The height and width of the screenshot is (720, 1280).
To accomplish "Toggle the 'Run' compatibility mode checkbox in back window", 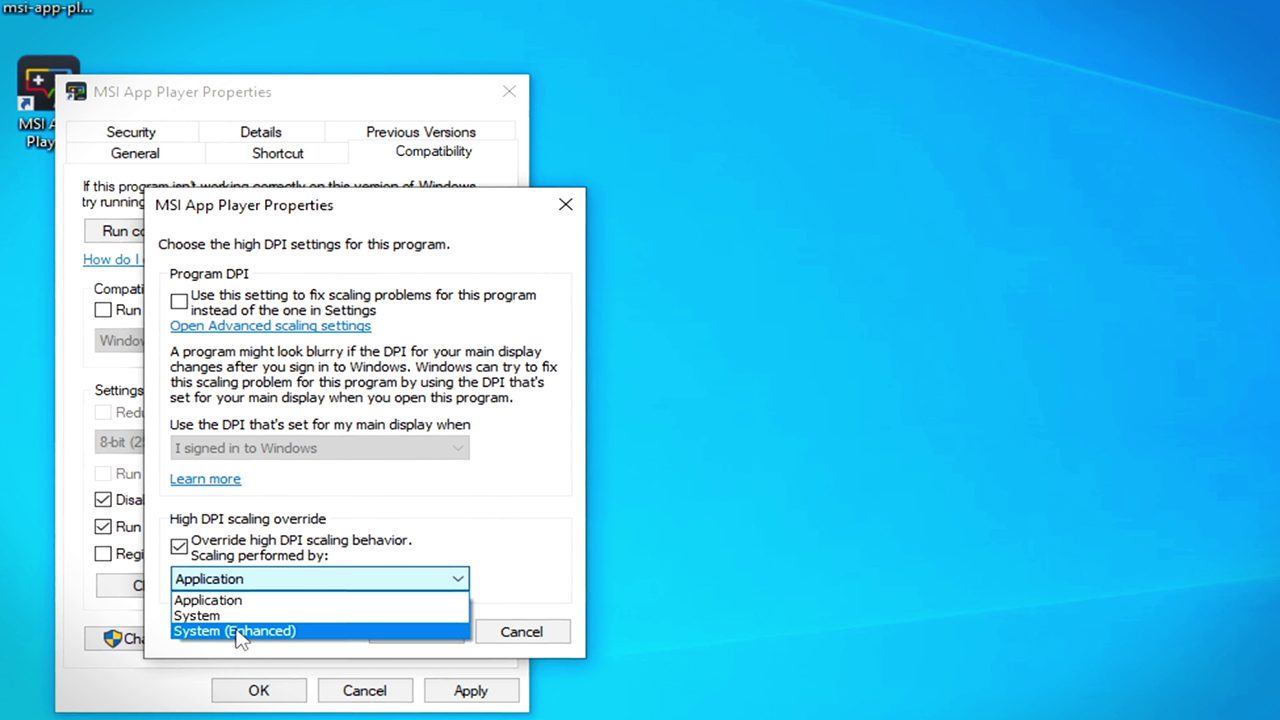I will tap(103, 310).
